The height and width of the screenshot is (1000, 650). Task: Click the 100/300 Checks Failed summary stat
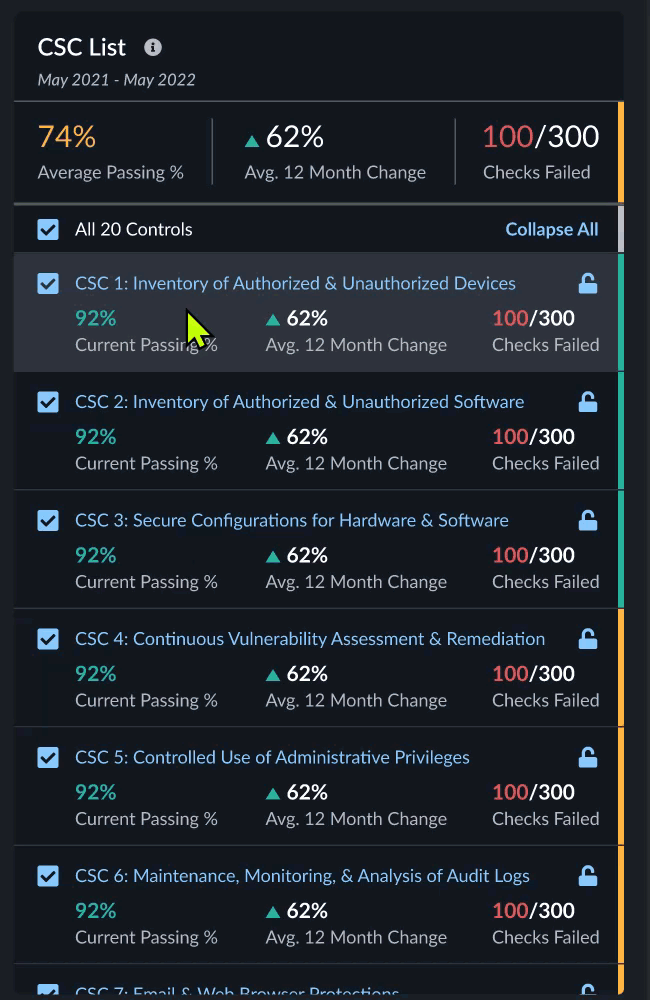(540, 152)
